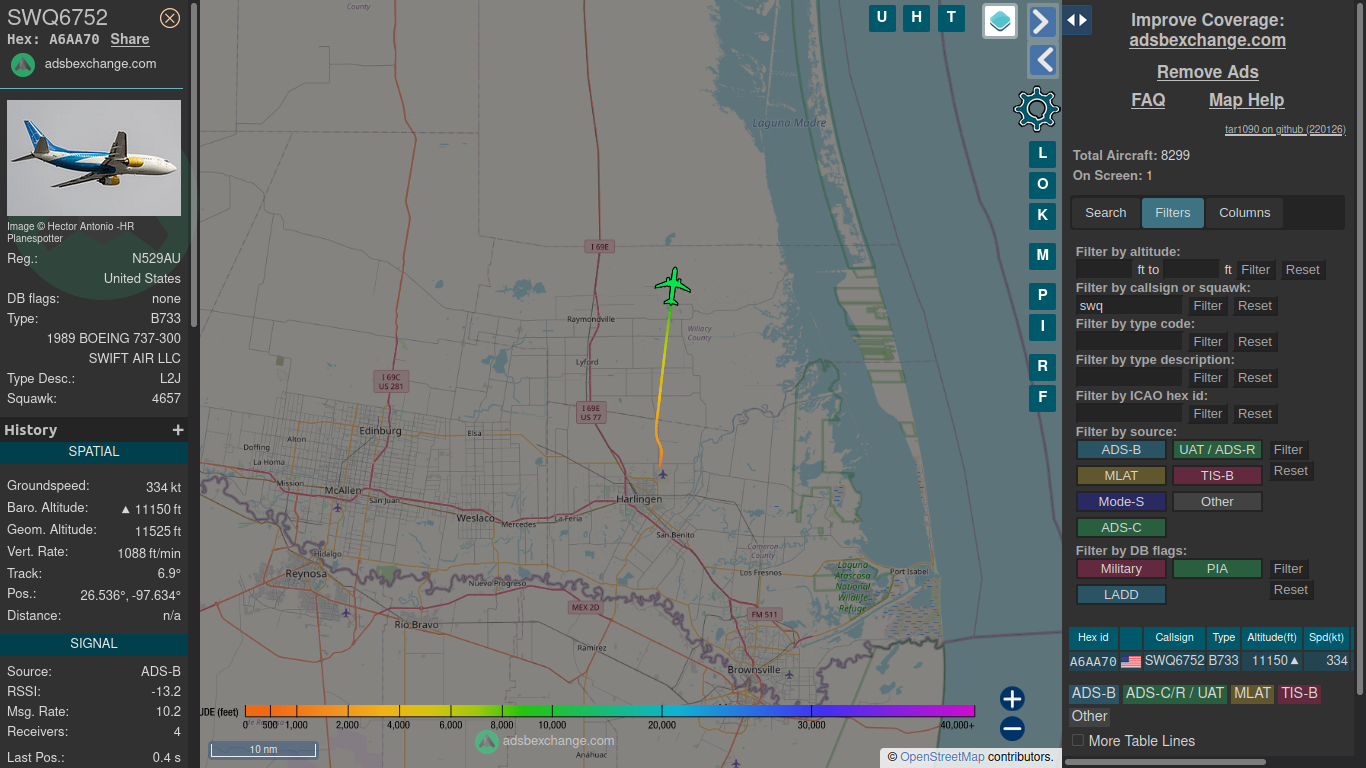Switch to the Filters tab

(x=1172, y=213)
